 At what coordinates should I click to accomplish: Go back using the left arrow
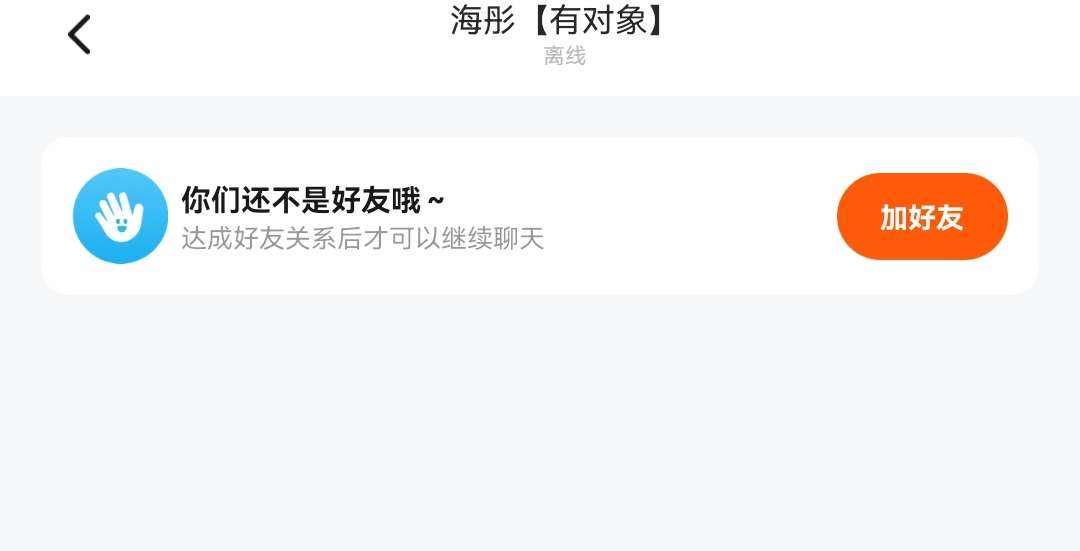tap(79, 34)
